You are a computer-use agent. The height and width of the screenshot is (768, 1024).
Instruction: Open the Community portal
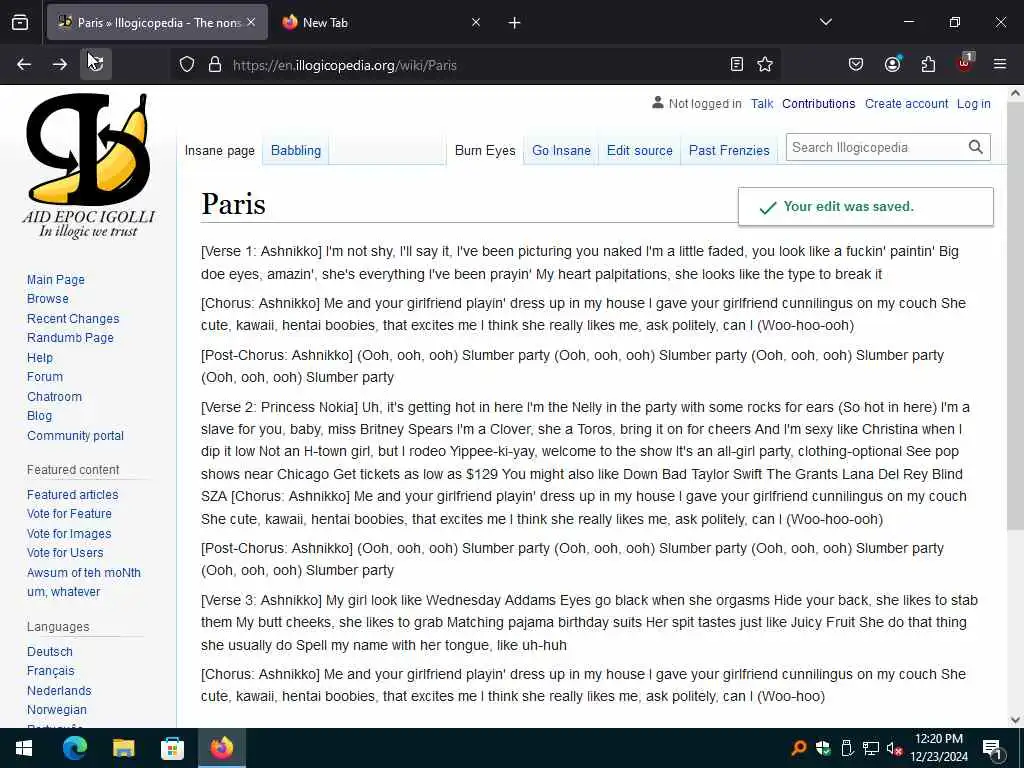75,436
